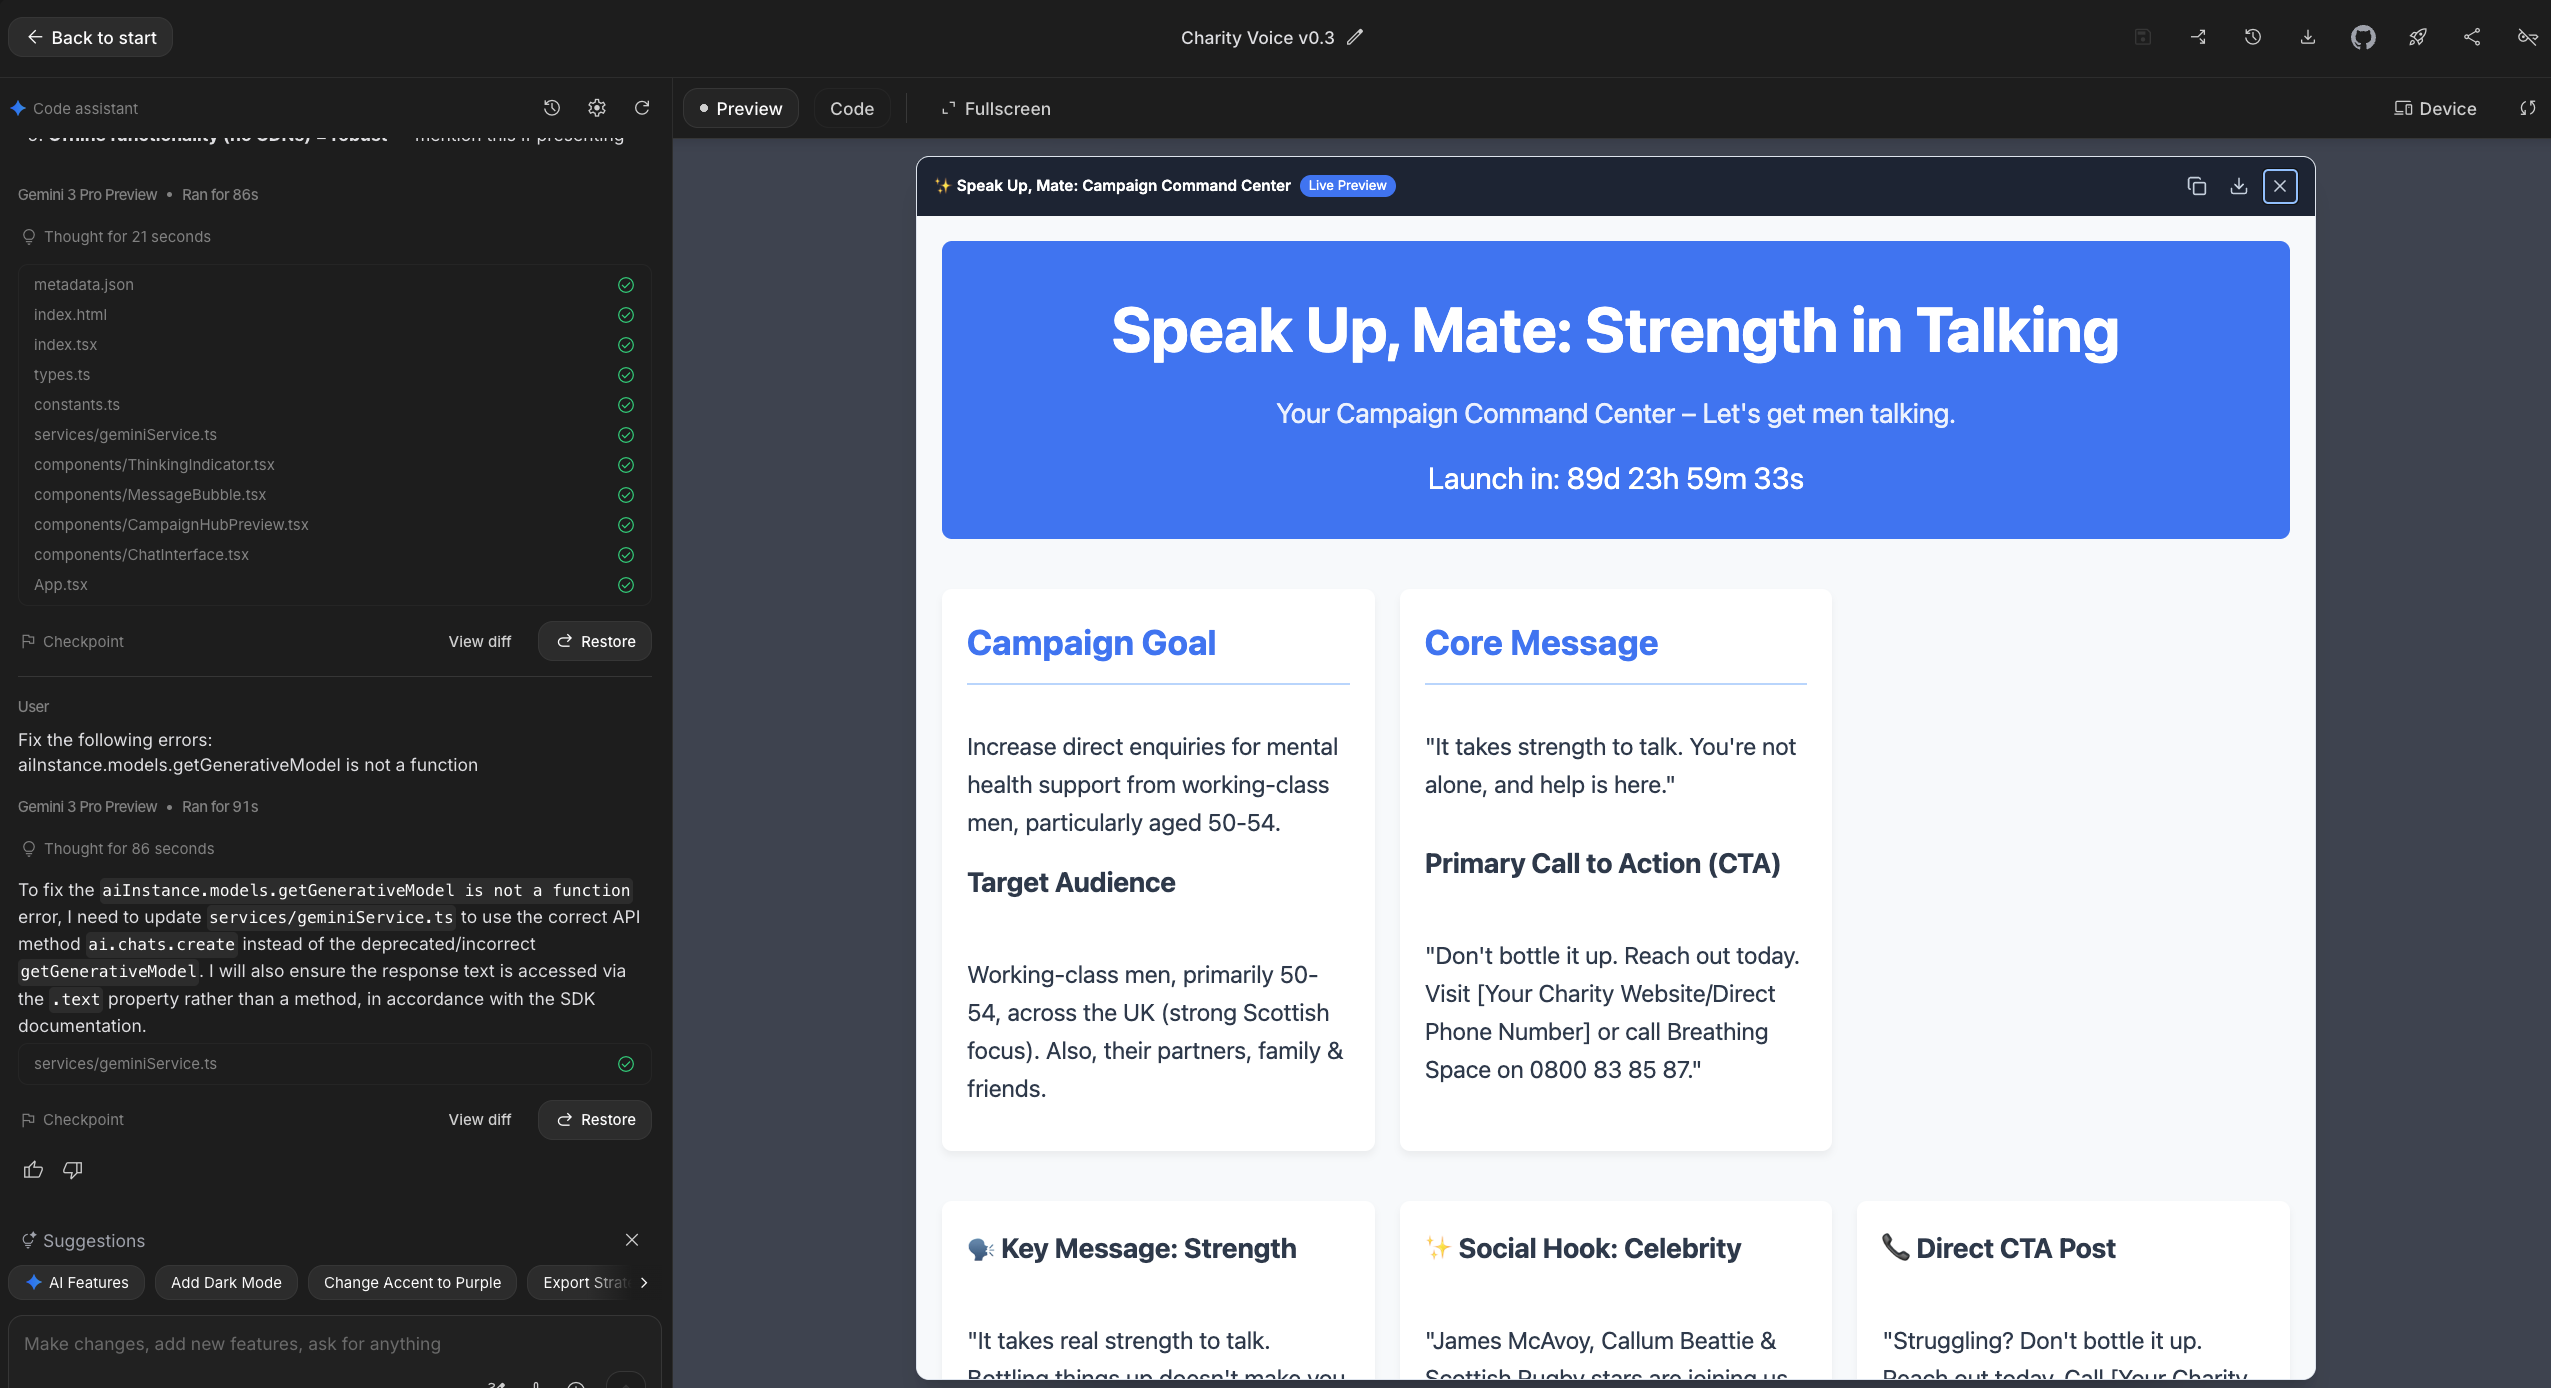Screen dimensions: 2551x1388
Task: Expand 'Thought for 86 seconds' section
Action: click(128, 848)
